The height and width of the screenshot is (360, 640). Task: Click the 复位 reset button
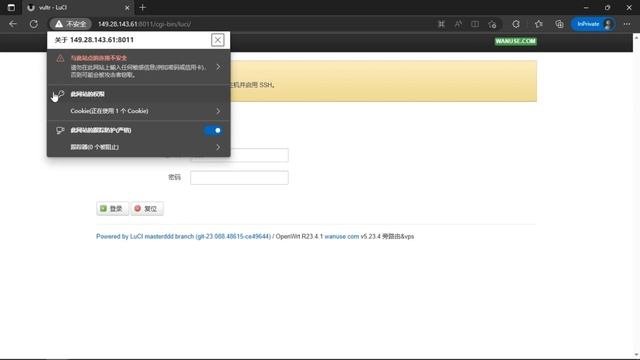[x=147, y=209]
